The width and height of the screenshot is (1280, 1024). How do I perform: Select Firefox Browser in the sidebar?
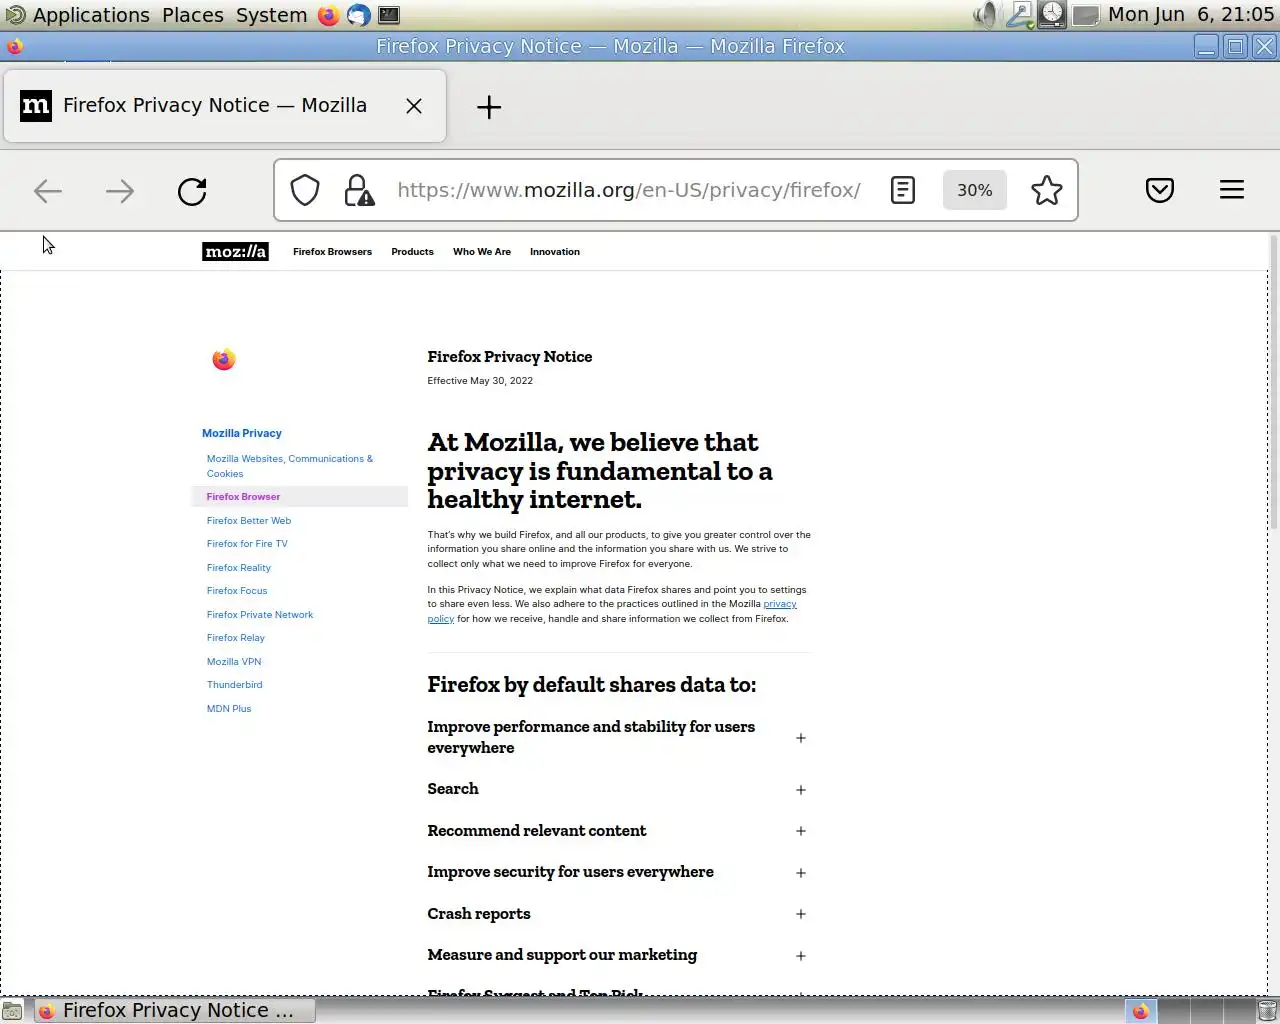click(x=300, y=497)
